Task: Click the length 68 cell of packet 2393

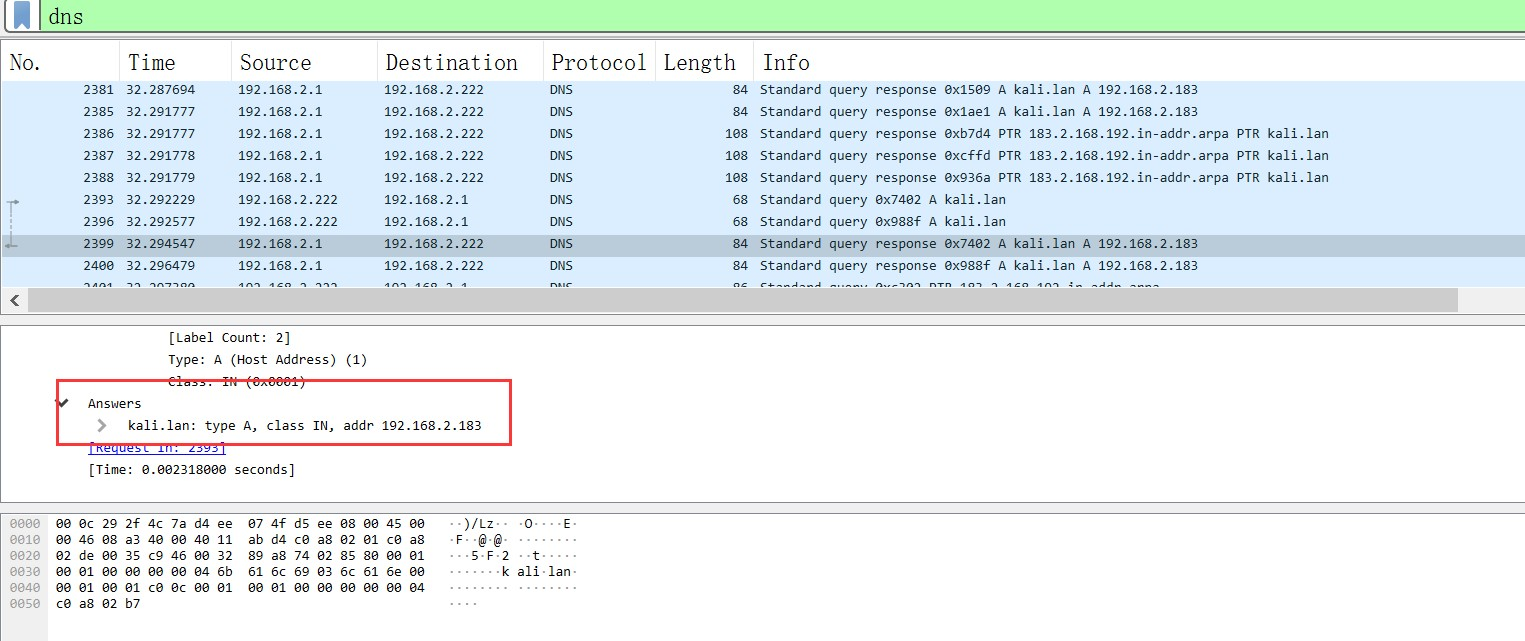Action: 738,200
